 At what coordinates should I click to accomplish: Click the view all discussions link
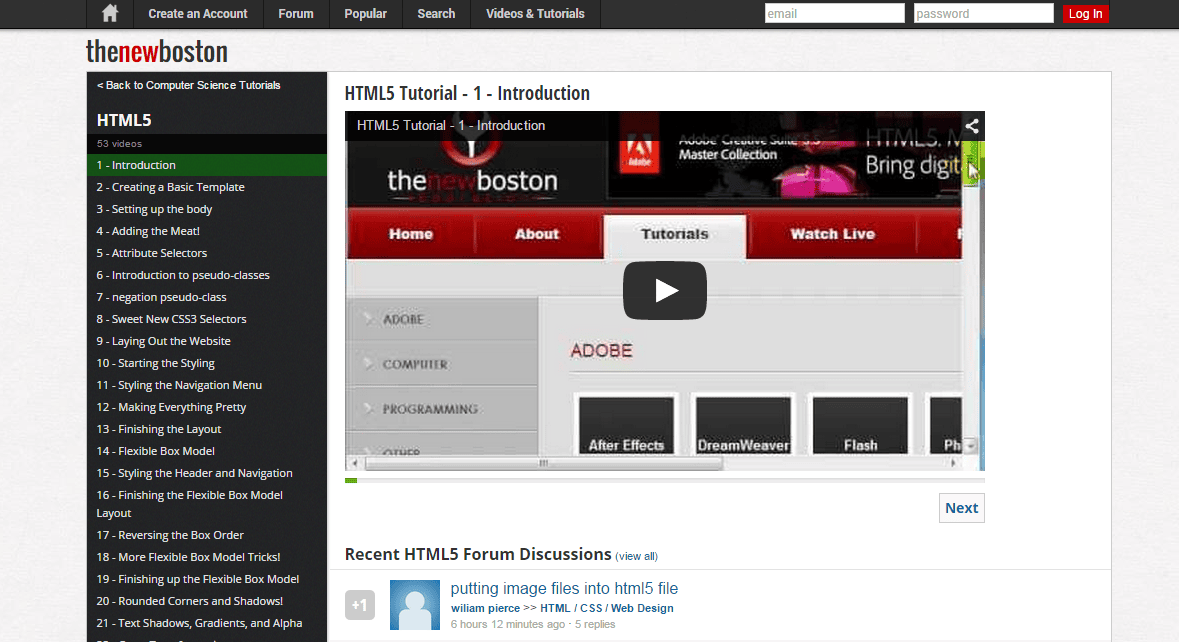tap(636, 556)
